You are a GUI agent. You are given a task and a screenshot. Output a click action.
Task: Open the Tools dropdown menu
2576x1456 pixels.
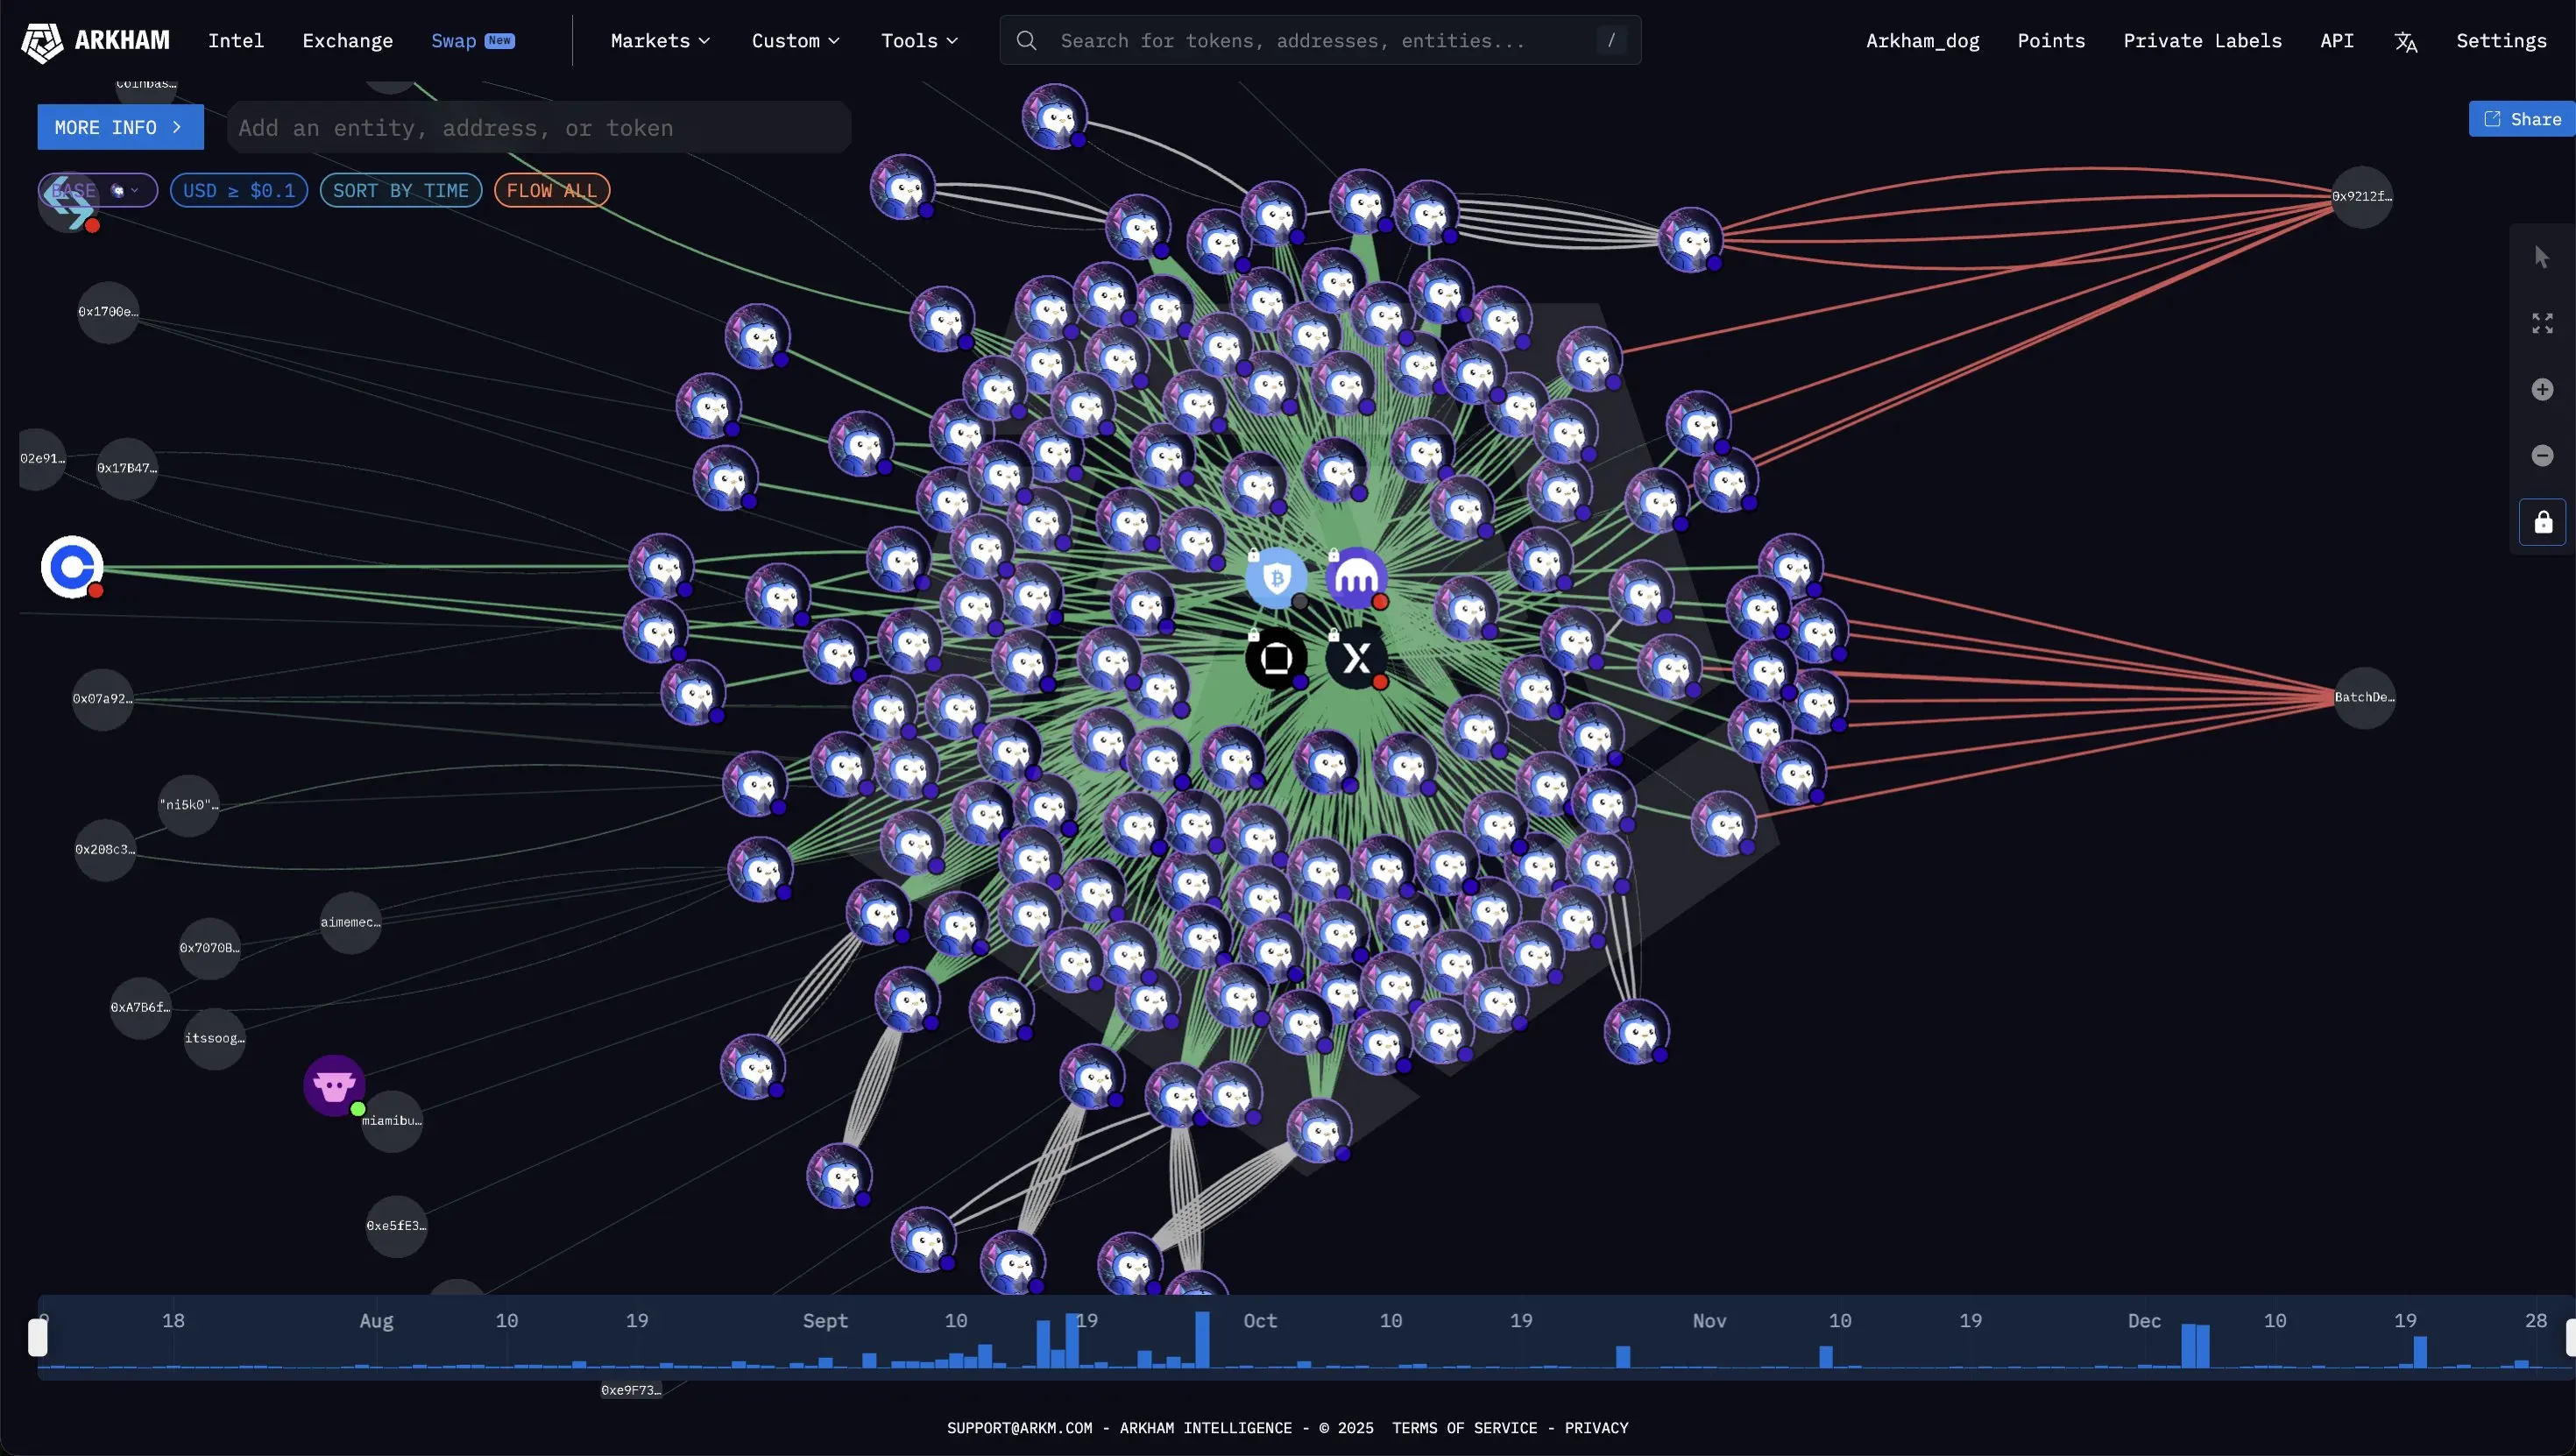919,41
